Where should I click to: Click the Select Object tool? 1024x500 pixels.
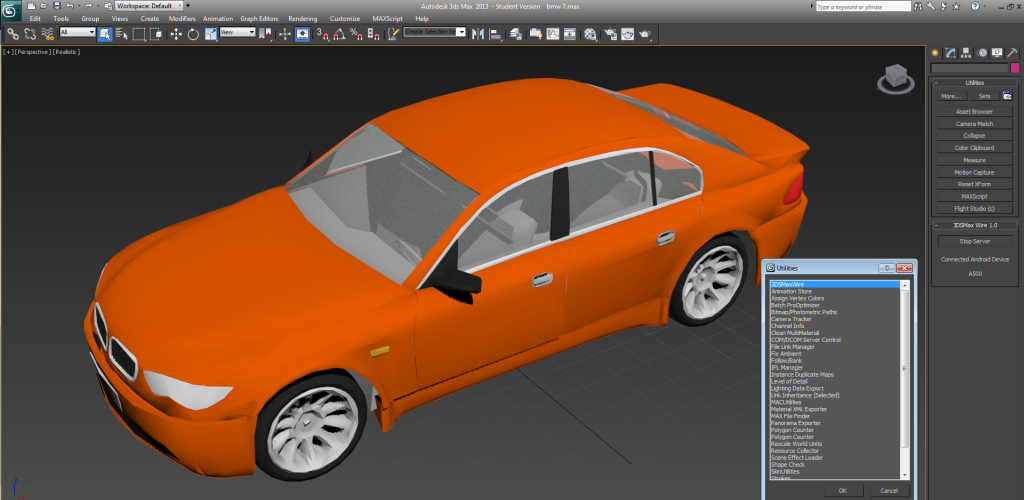click(104, 33)
